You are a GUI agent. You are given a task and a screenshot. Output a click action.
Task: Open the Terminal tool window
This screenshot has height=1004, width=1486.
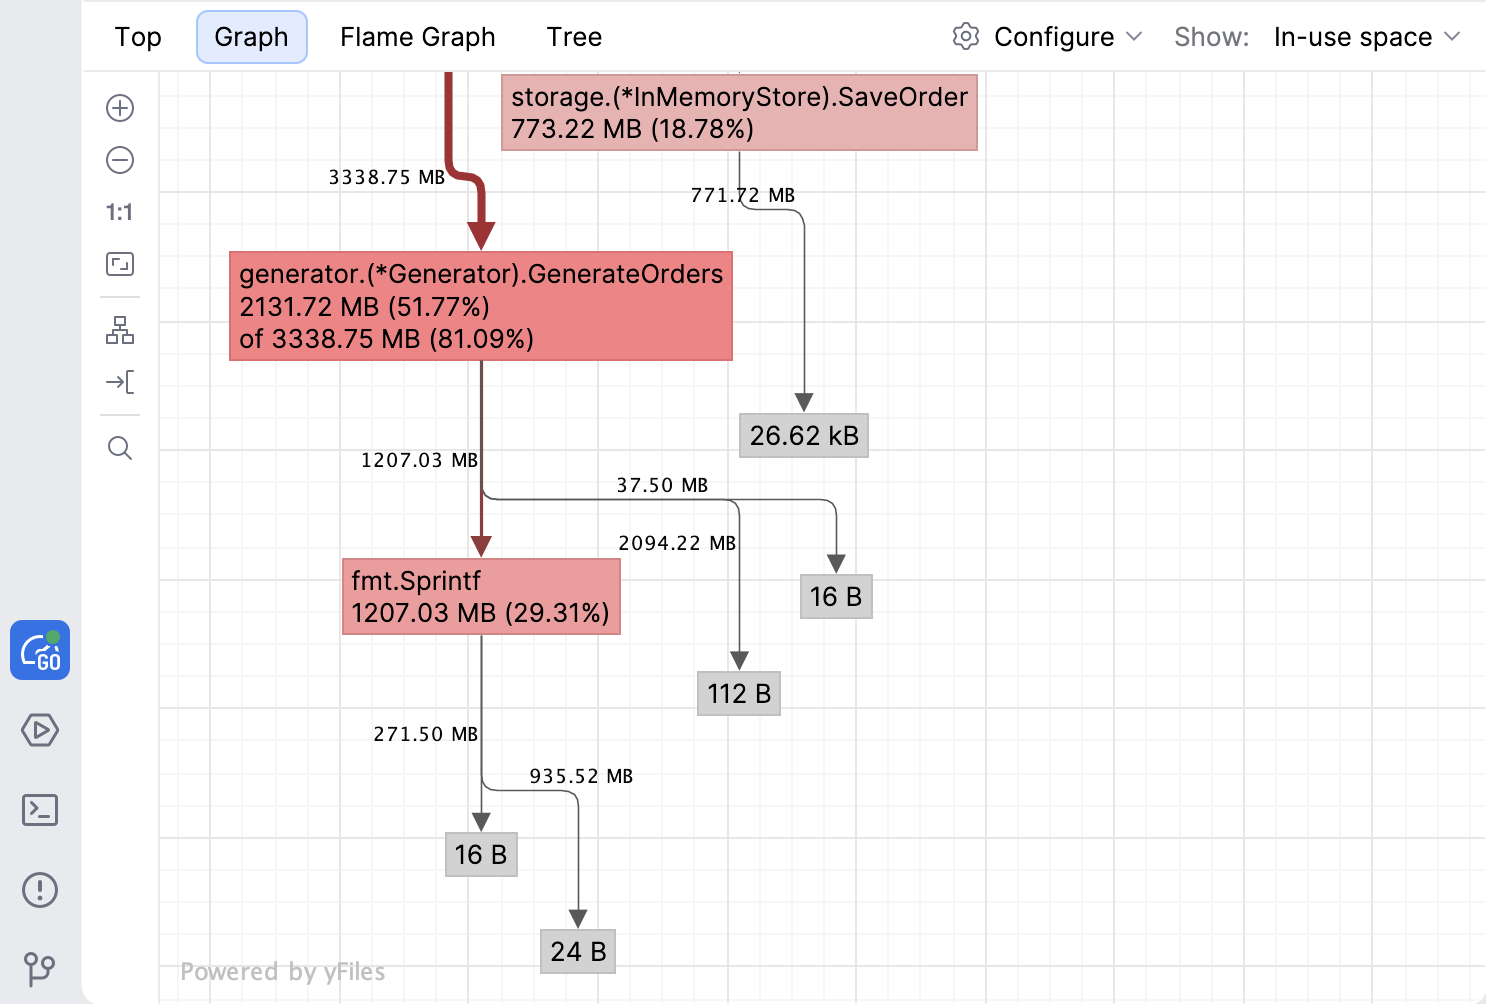(40, 810)
